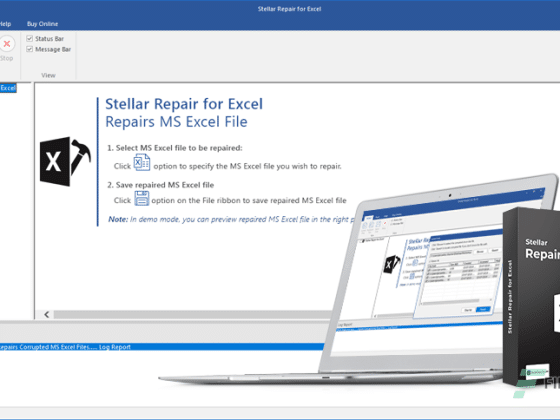Image resolution: width=560 pixels, height=420 pixels.
Task: Click the save floppy disk icon in instructions
Action: coord(142,199)
